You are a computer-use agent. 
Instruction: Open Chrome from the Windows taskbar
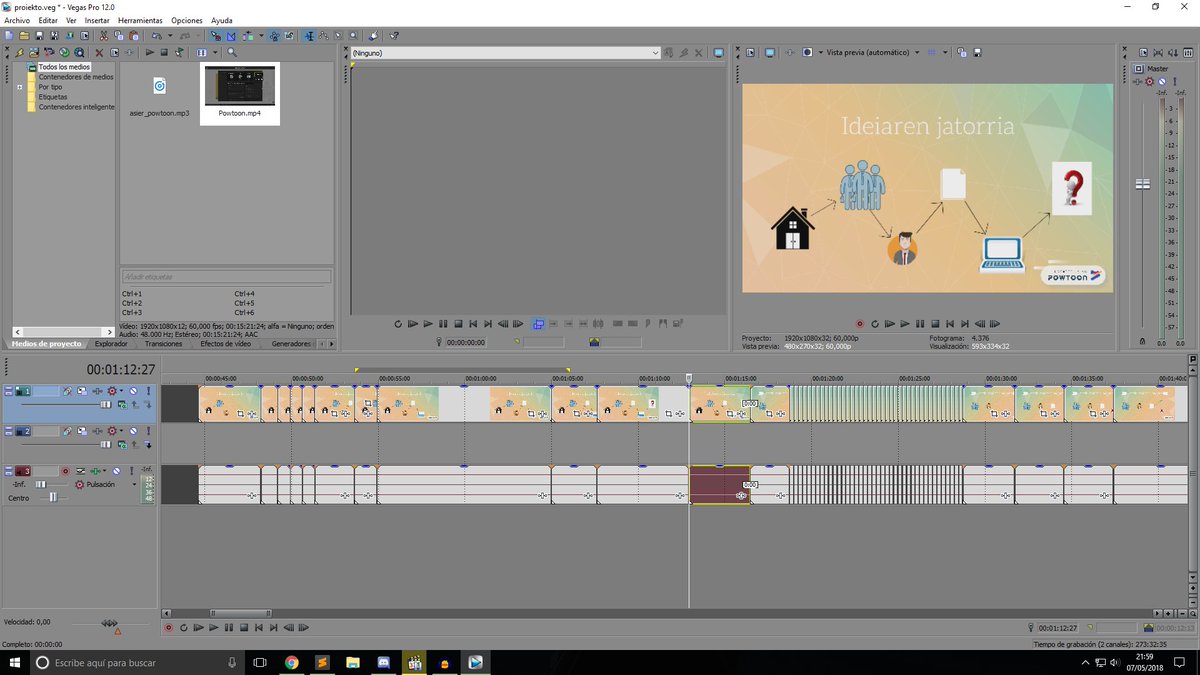291,662
